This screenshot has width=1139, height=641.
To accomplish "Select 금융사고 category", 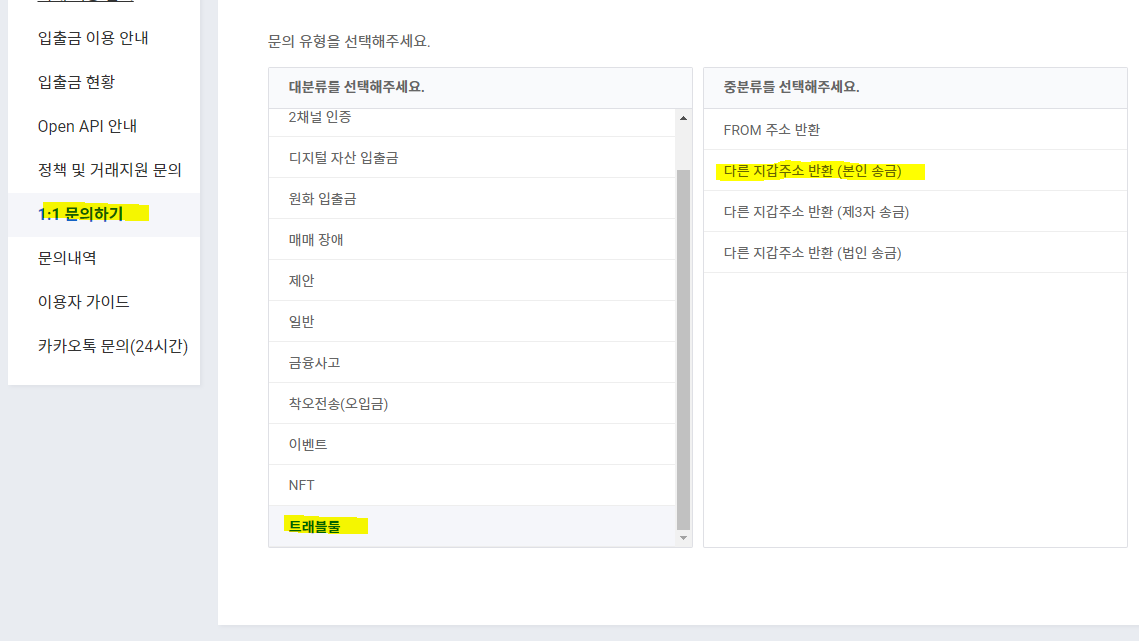I will (x=472, y=362).
